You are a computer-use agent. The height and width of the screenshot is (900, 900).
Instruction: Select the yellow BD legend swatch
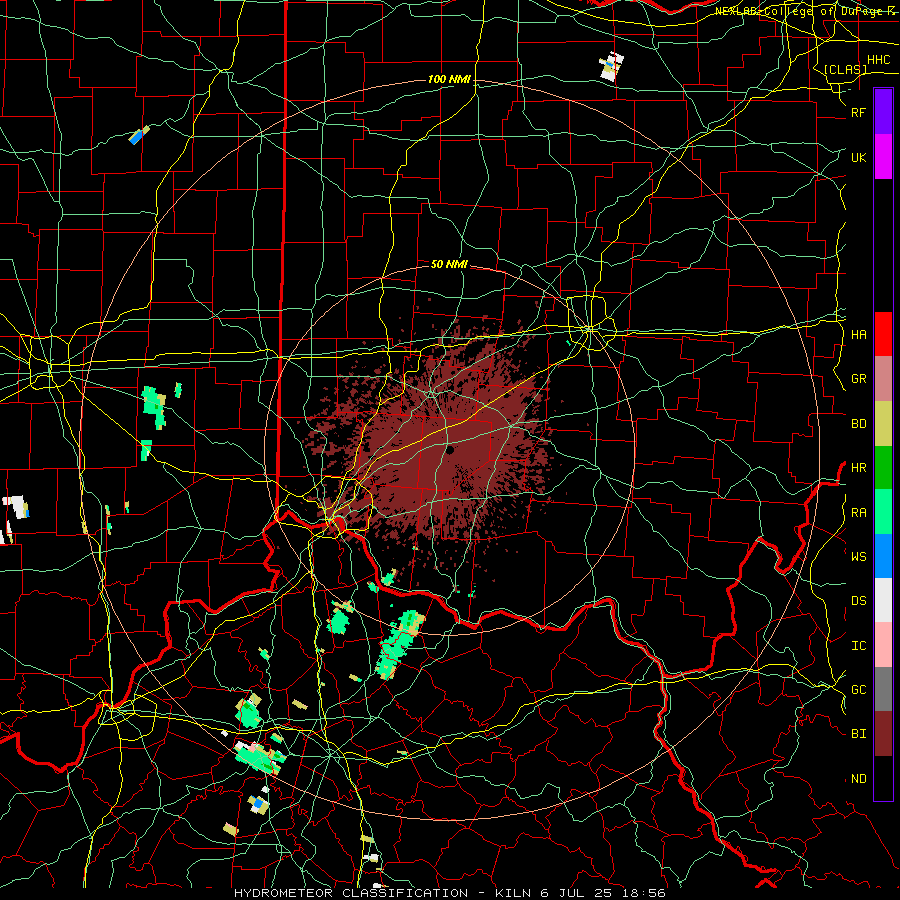click(x=883, y=423)
